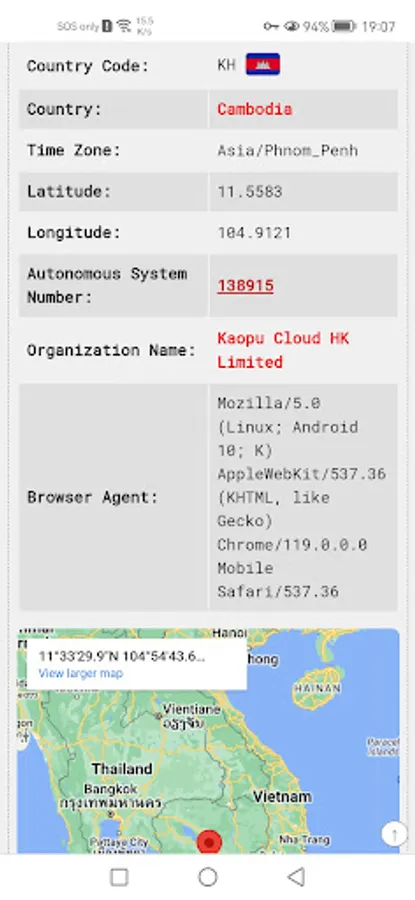The width and height of the screenshot is (415, 900).
Task: Select the KH country code text
Action: [x=226, y=65]
